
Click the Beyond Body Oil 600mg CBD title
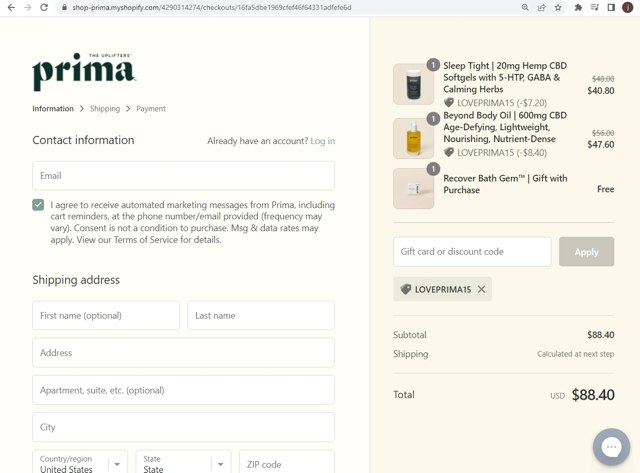point(505,127)
